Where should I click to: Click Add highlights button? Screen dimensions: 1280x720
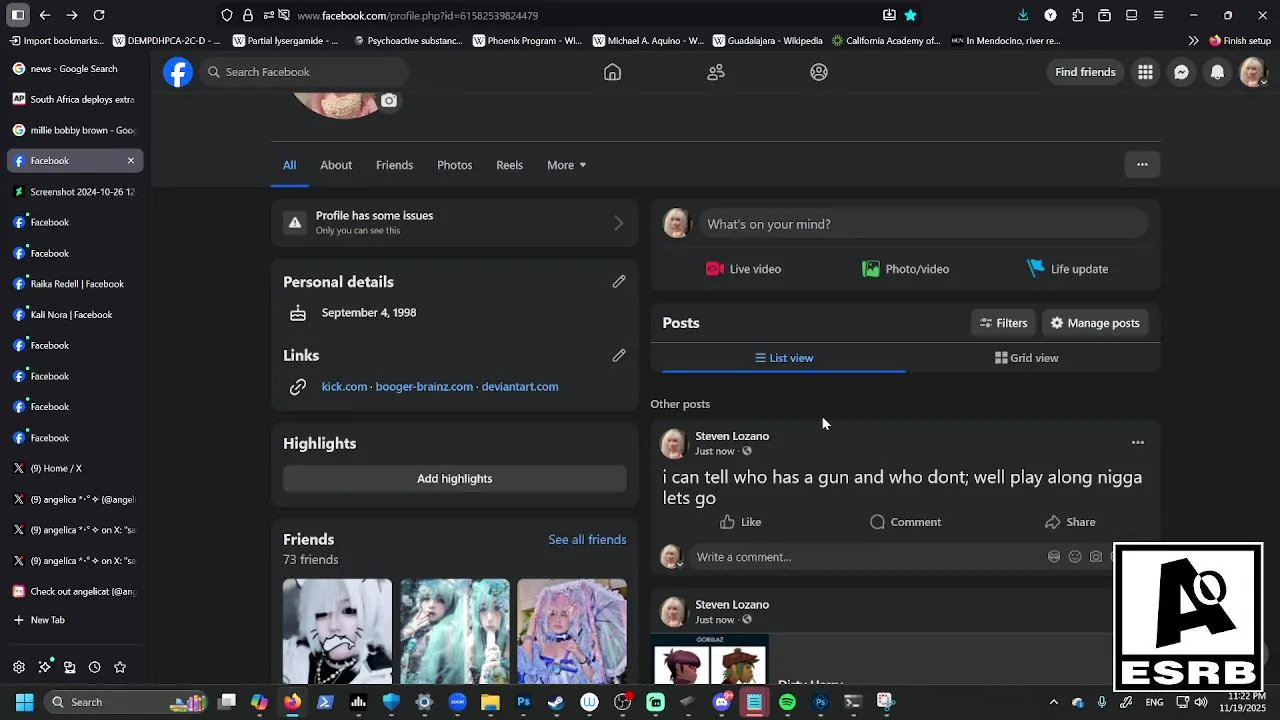pos(454,479)
